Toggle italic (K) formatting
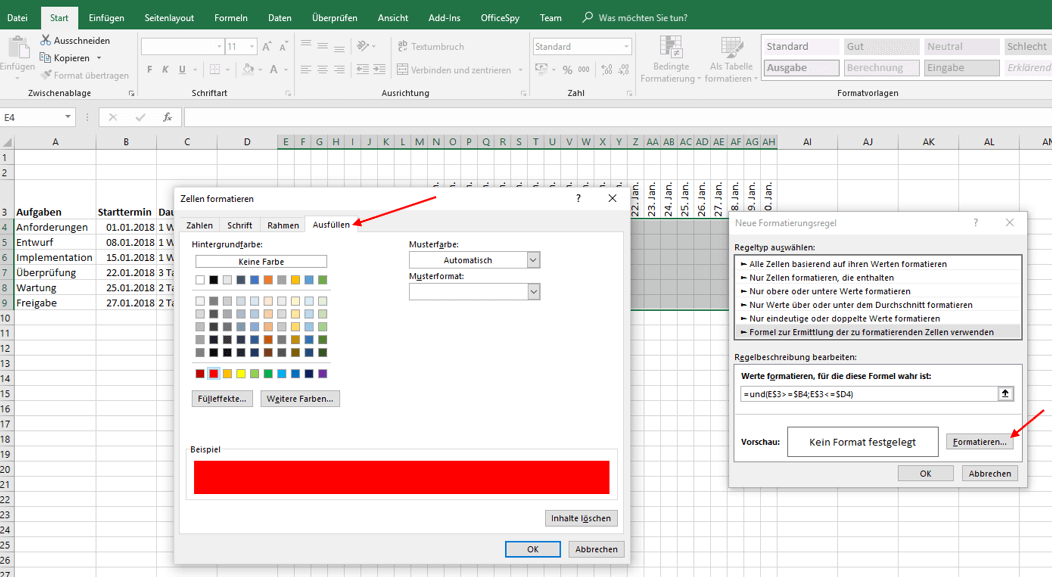 click(166, 70)
